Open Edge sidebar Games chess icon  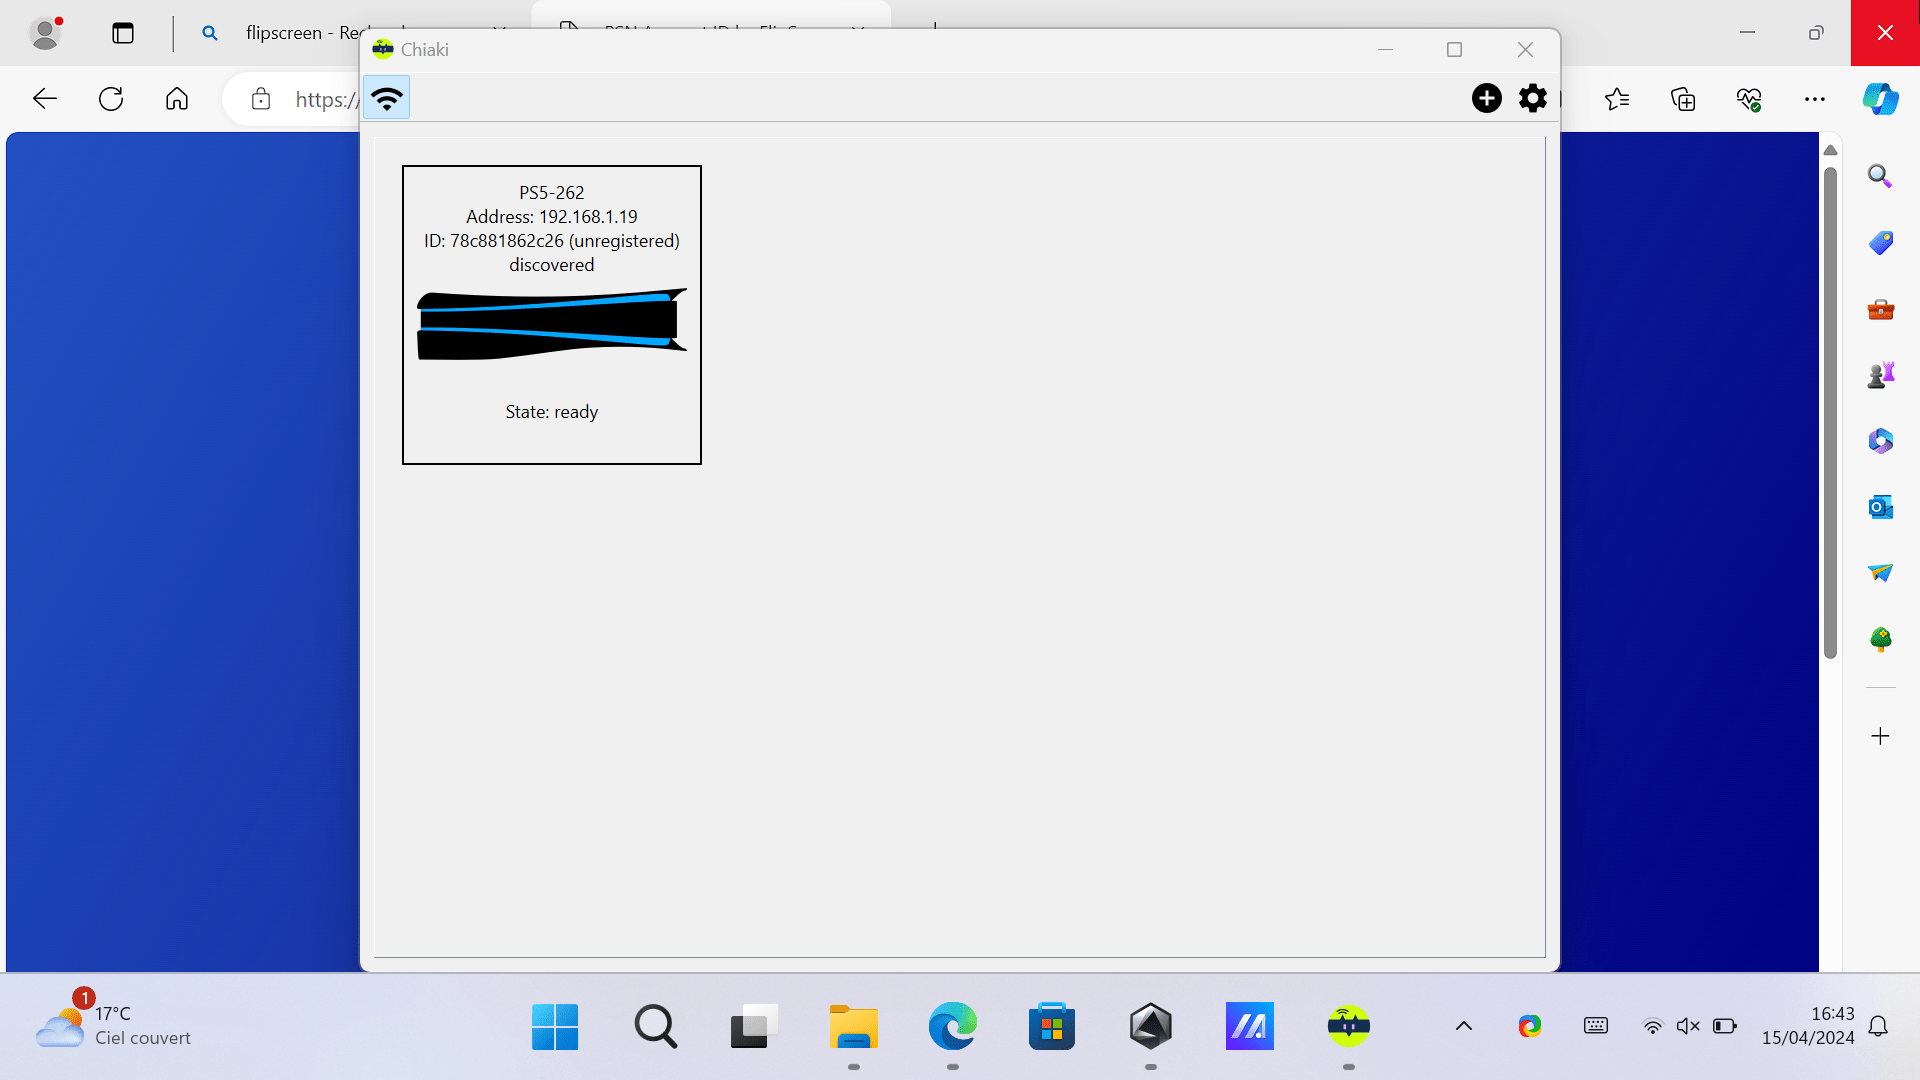(x=1881, y=375)
